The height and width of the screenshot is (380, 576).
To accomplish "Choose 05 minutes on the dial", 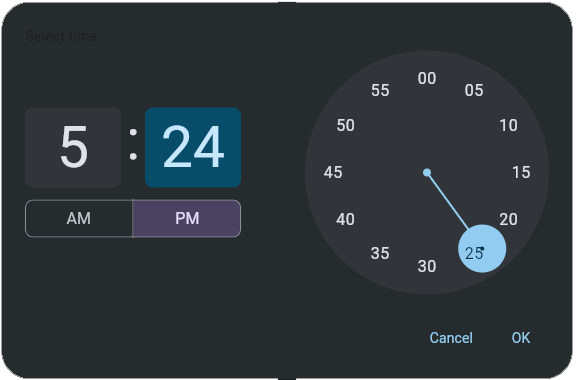I will [474, 90].
